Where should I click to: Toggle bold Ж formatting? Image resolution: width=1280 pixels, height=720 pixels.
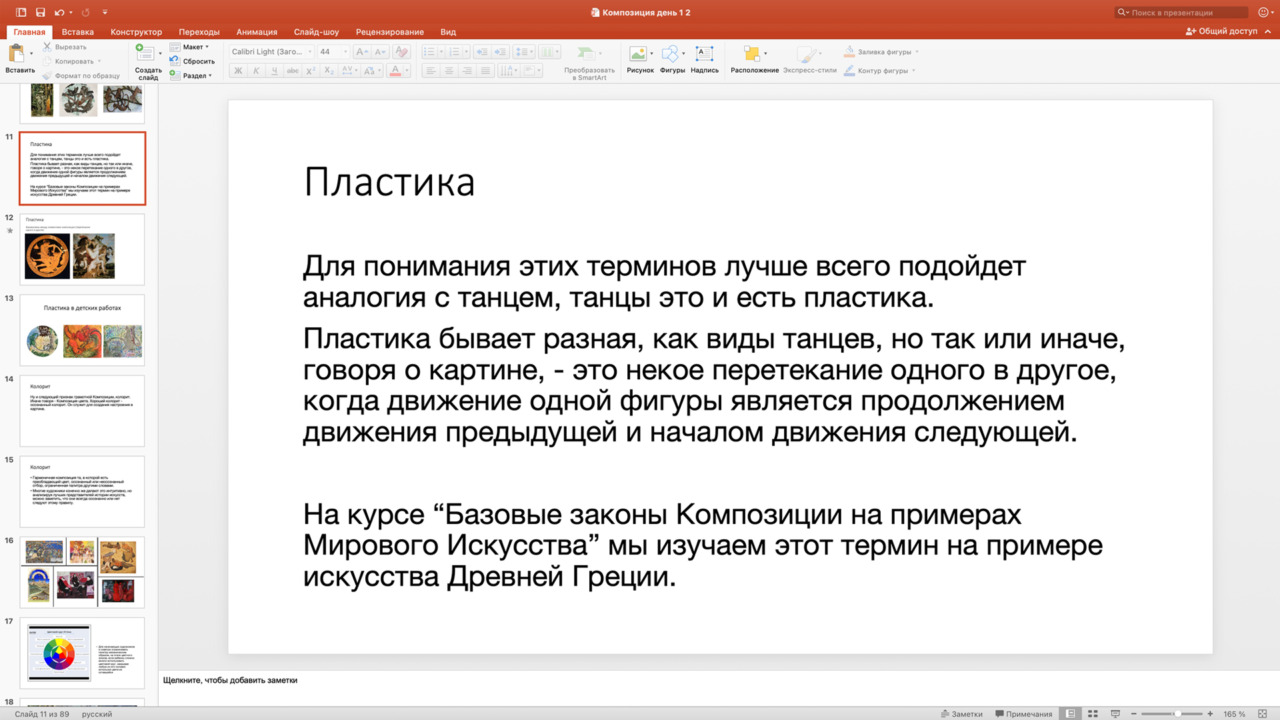click(238, 71)
